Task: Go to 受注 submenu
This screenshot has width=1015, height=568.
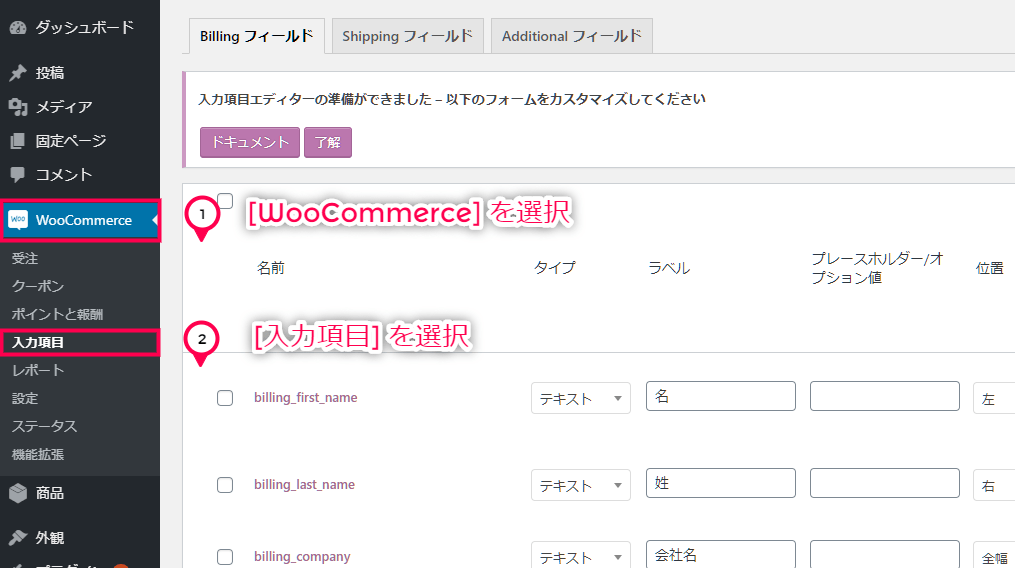Action: pyautogui.click(x=25, y=258)
